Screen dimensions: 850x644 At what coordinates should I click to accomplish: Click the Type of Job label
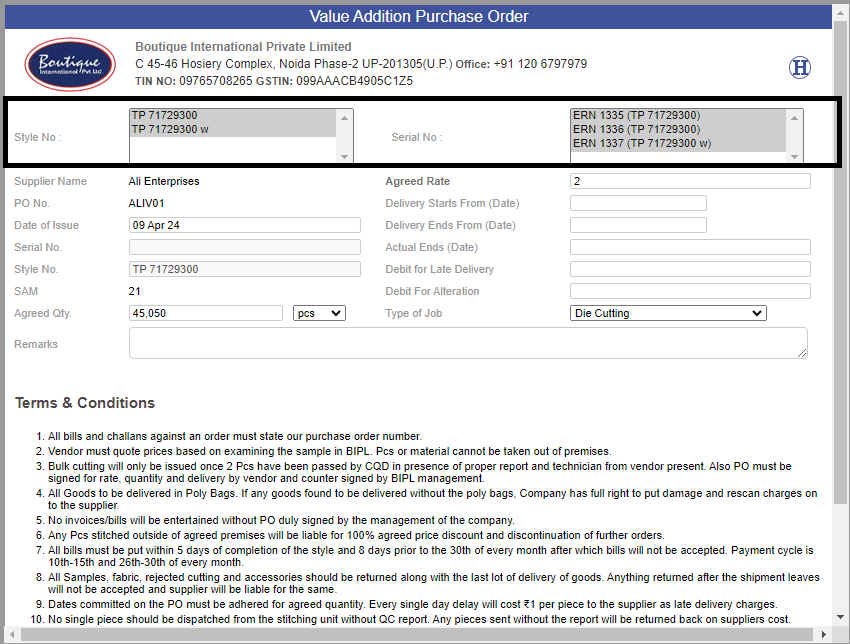pyautogui.click(x=414, y=313)
